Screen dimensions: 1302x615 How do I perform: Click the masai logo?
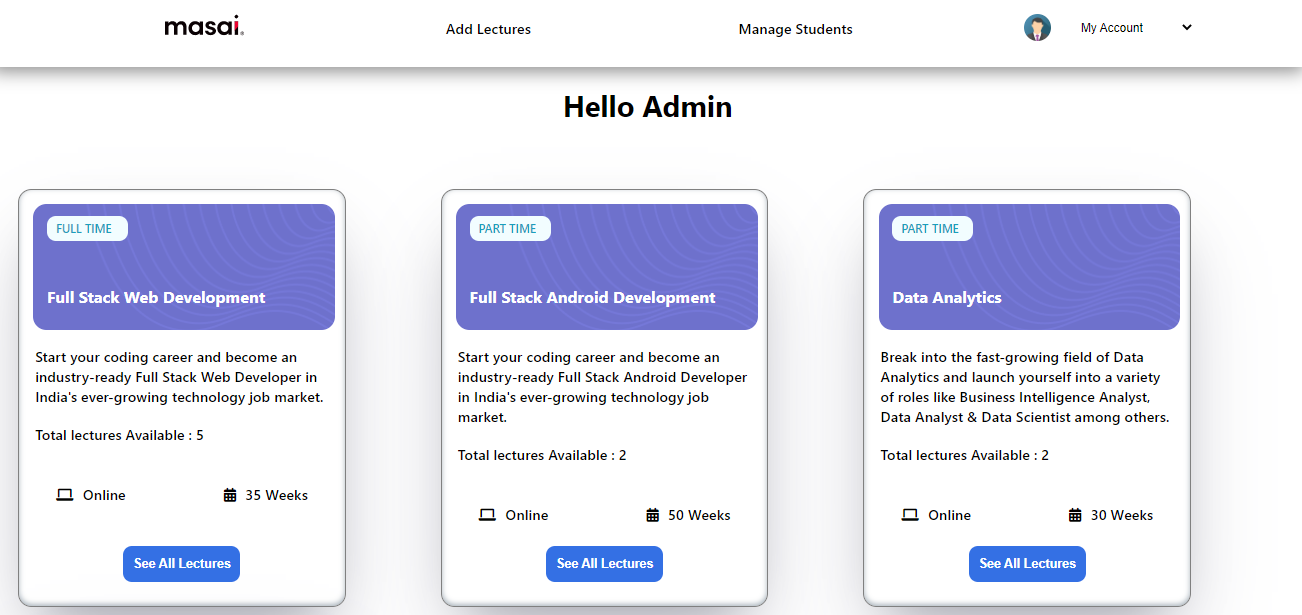204,28
